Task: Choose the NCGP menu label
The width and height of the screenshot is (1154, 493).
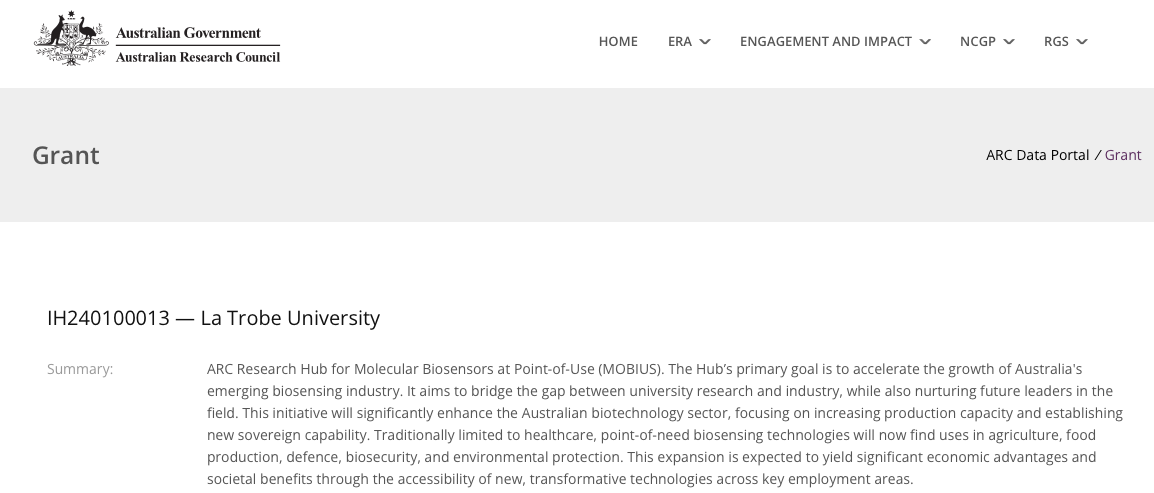Action: (977, 42)
